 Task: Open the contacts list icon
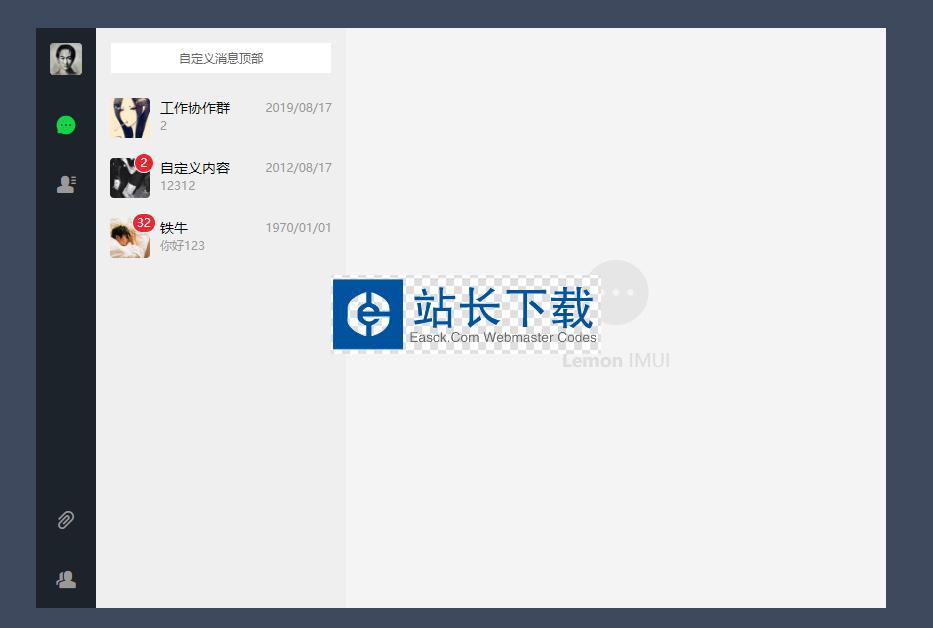coord(66,184)
